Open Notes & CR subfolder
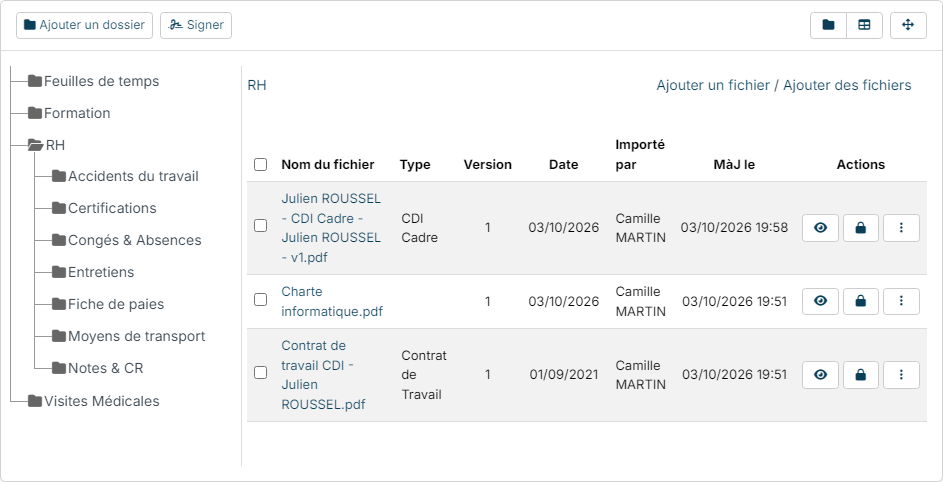This screenshot has height=482, width=943. coord(97,368)
